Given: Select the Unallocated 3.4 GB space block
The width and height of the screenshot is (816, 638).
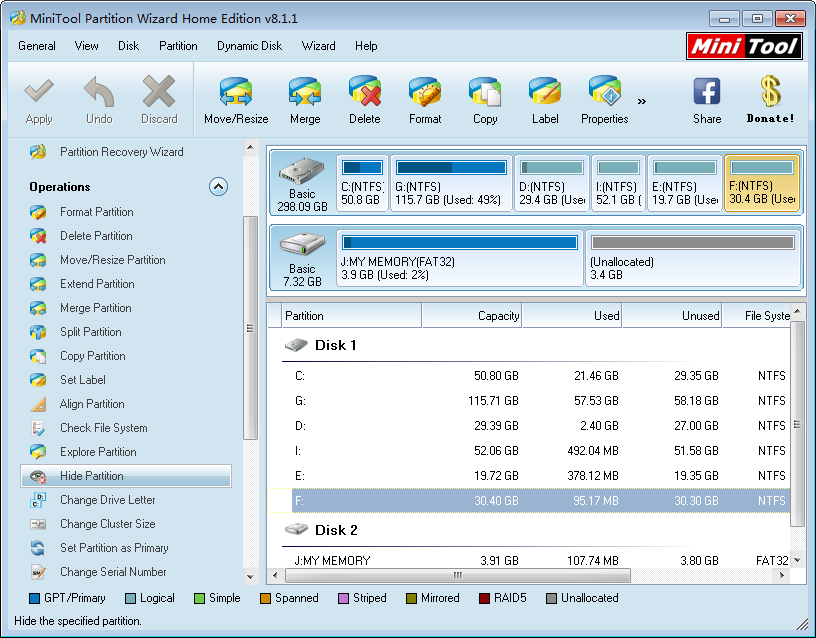Looking at the screenshot, I should 693,258.
